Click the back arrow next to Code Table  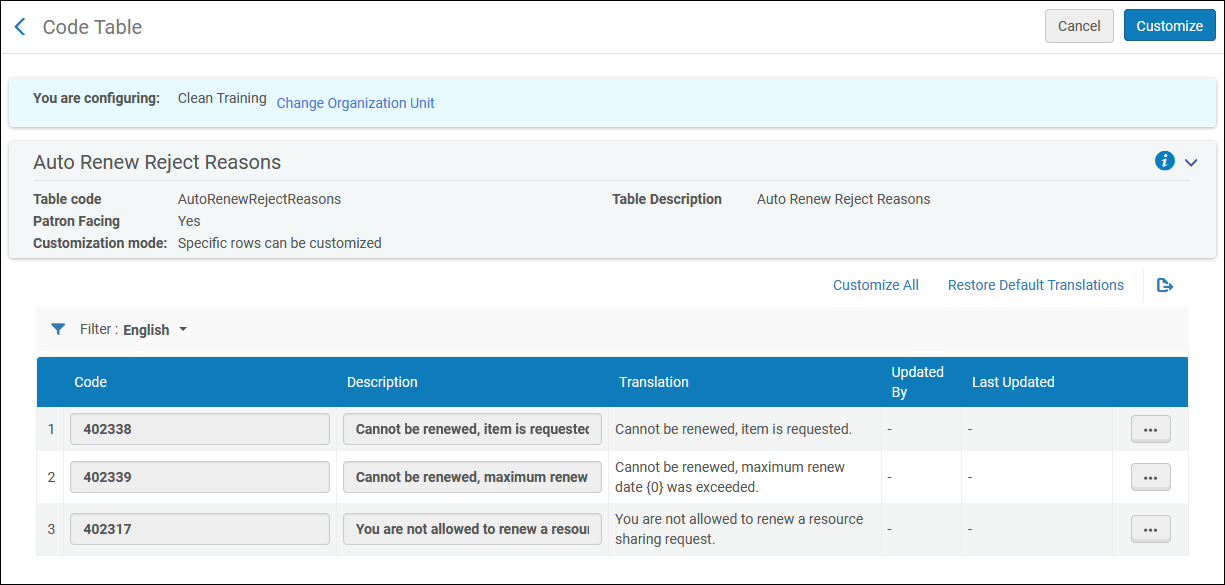(20, 27)
